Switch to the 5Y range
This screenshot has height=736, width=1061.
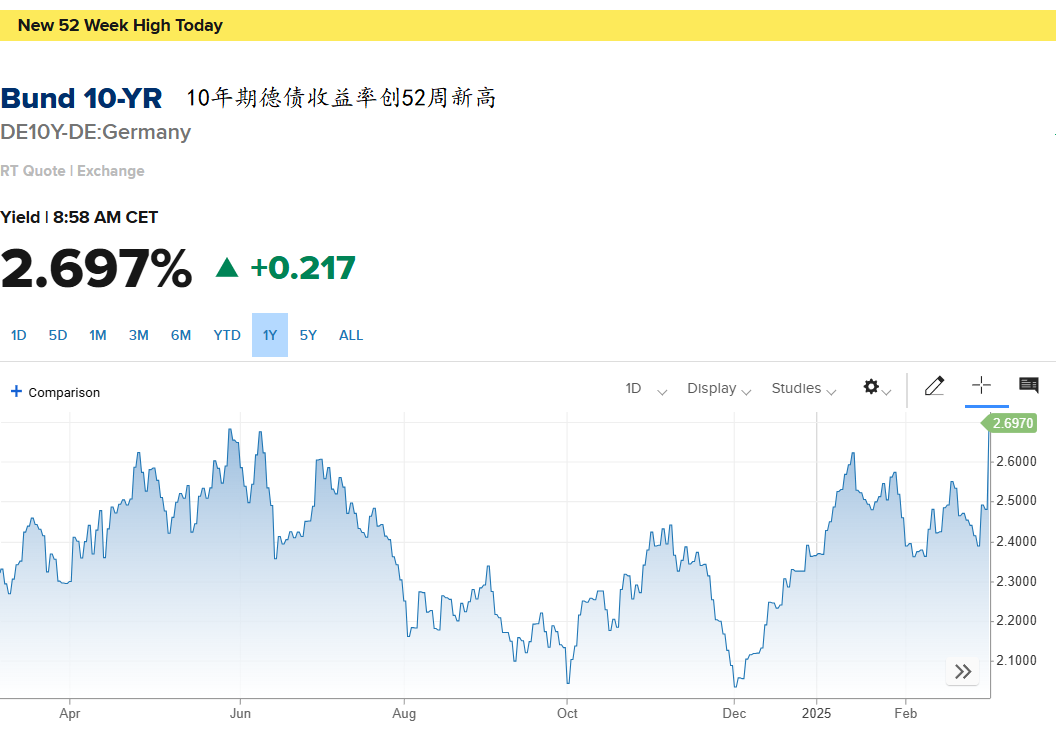308,335
